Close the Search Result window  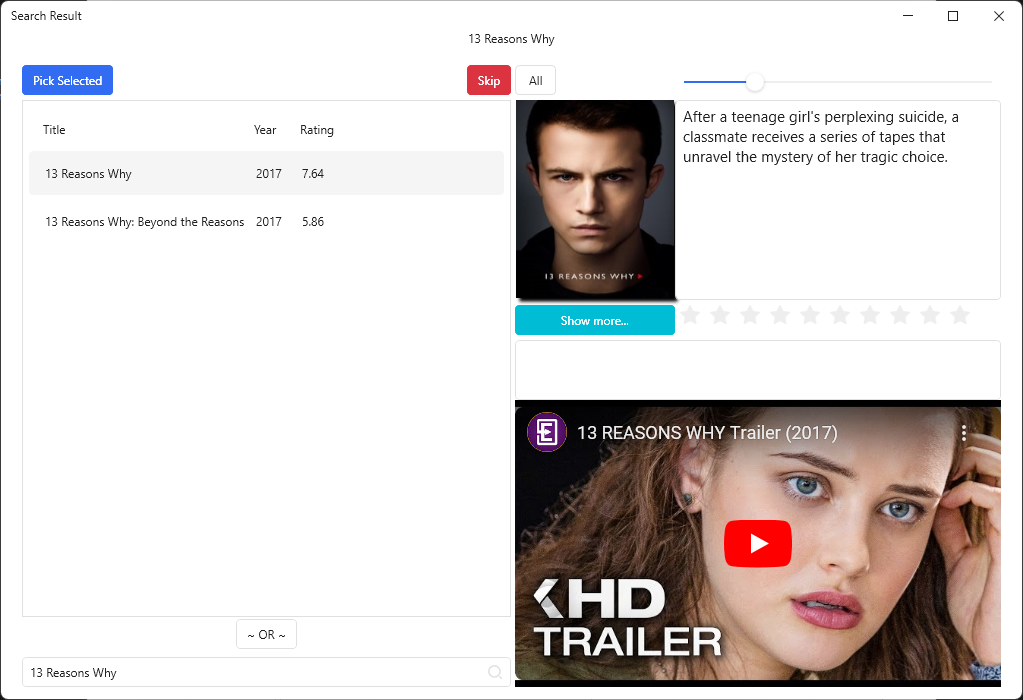999,16
